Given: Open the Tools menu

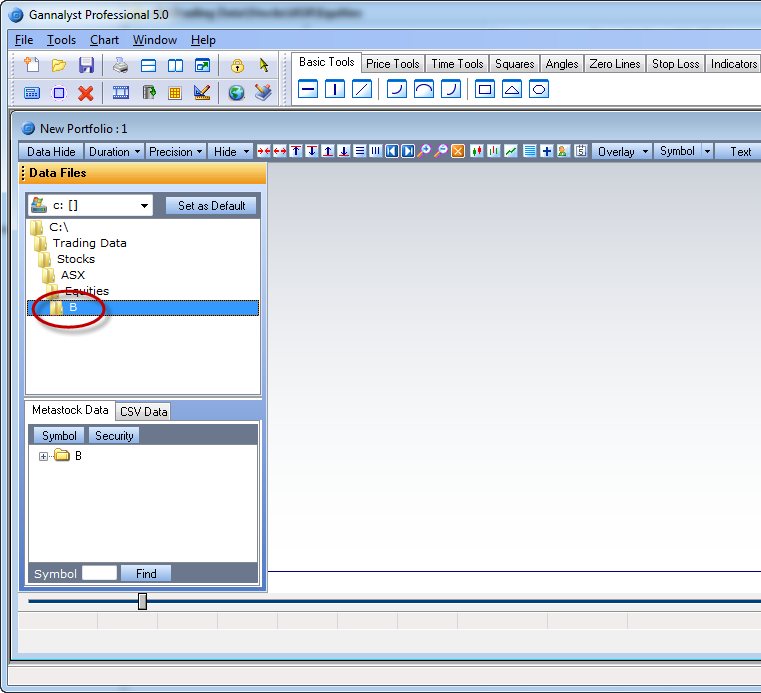Looking at the screenshot, I should coord(61,40).
